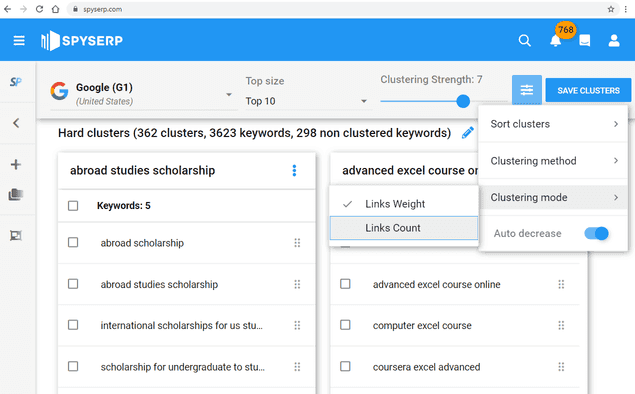
Task: Click drag handle for computer excel course row
Action: click(561, 325)
